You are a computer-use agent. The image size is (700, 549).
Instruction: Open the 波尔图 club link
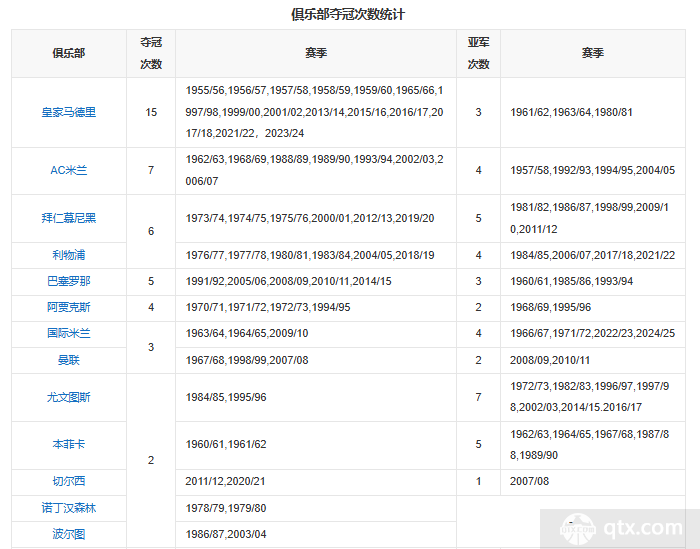(x=69, y=534)
